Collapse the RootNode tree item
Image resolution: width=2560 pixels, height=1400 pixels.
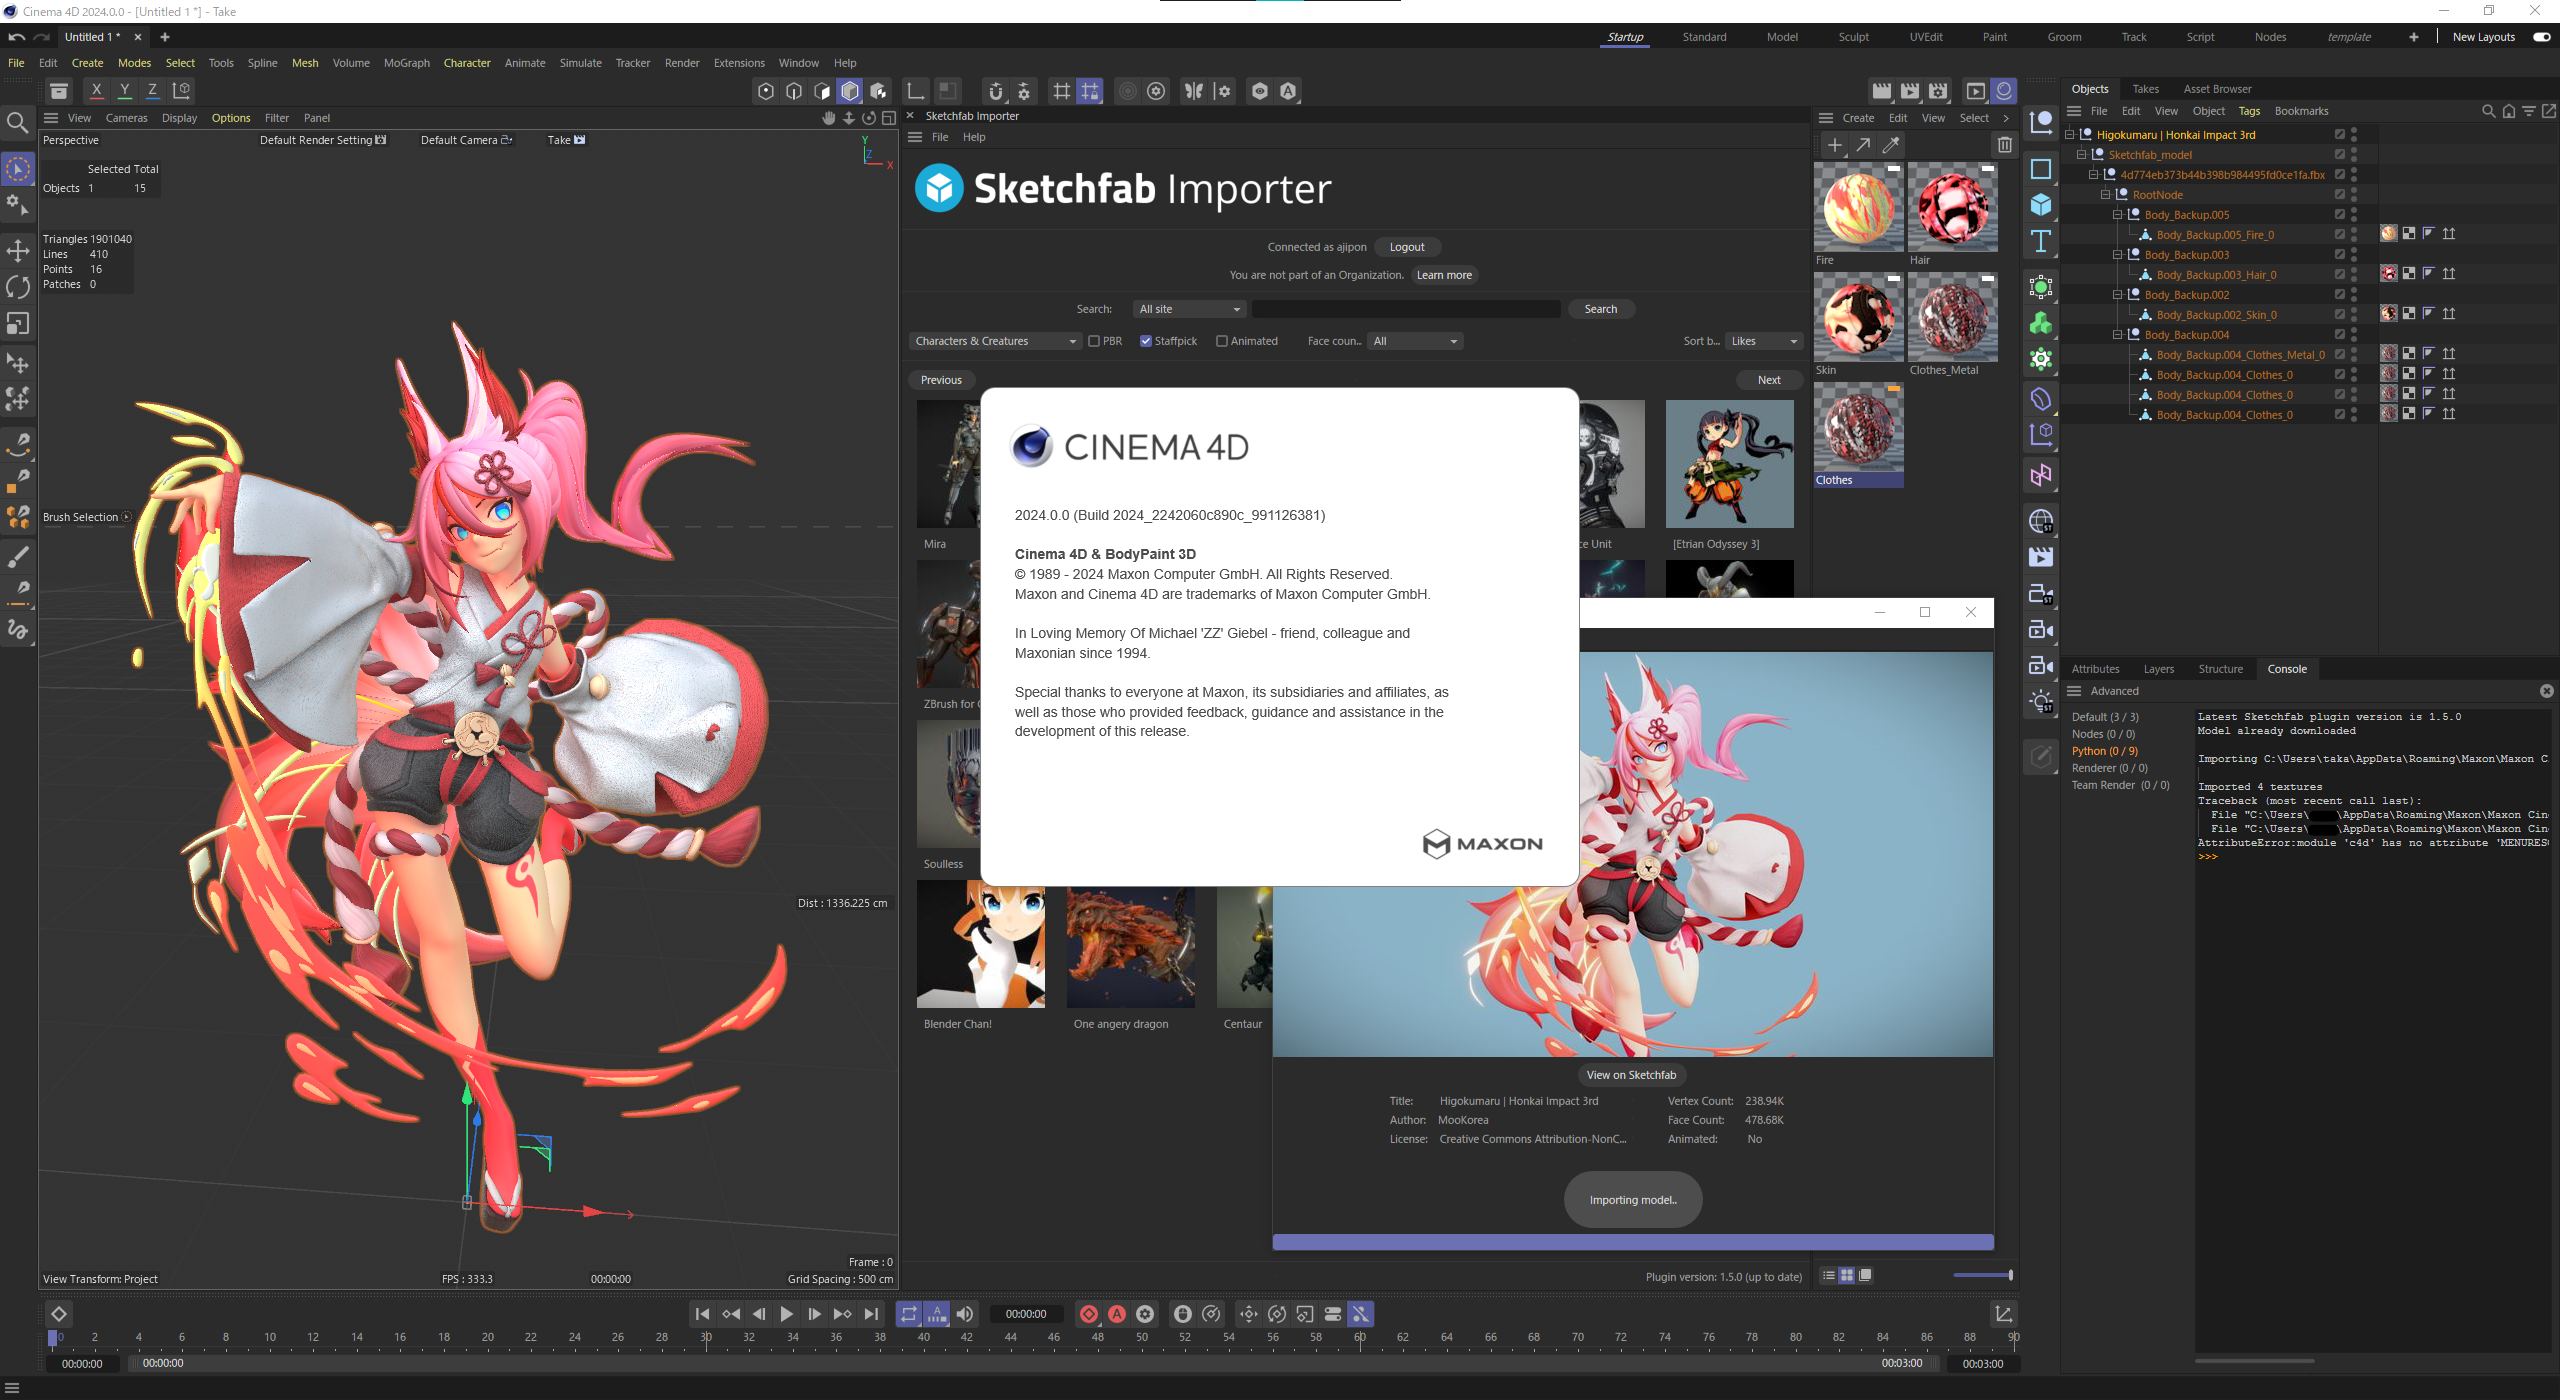tap(2105, 195)
